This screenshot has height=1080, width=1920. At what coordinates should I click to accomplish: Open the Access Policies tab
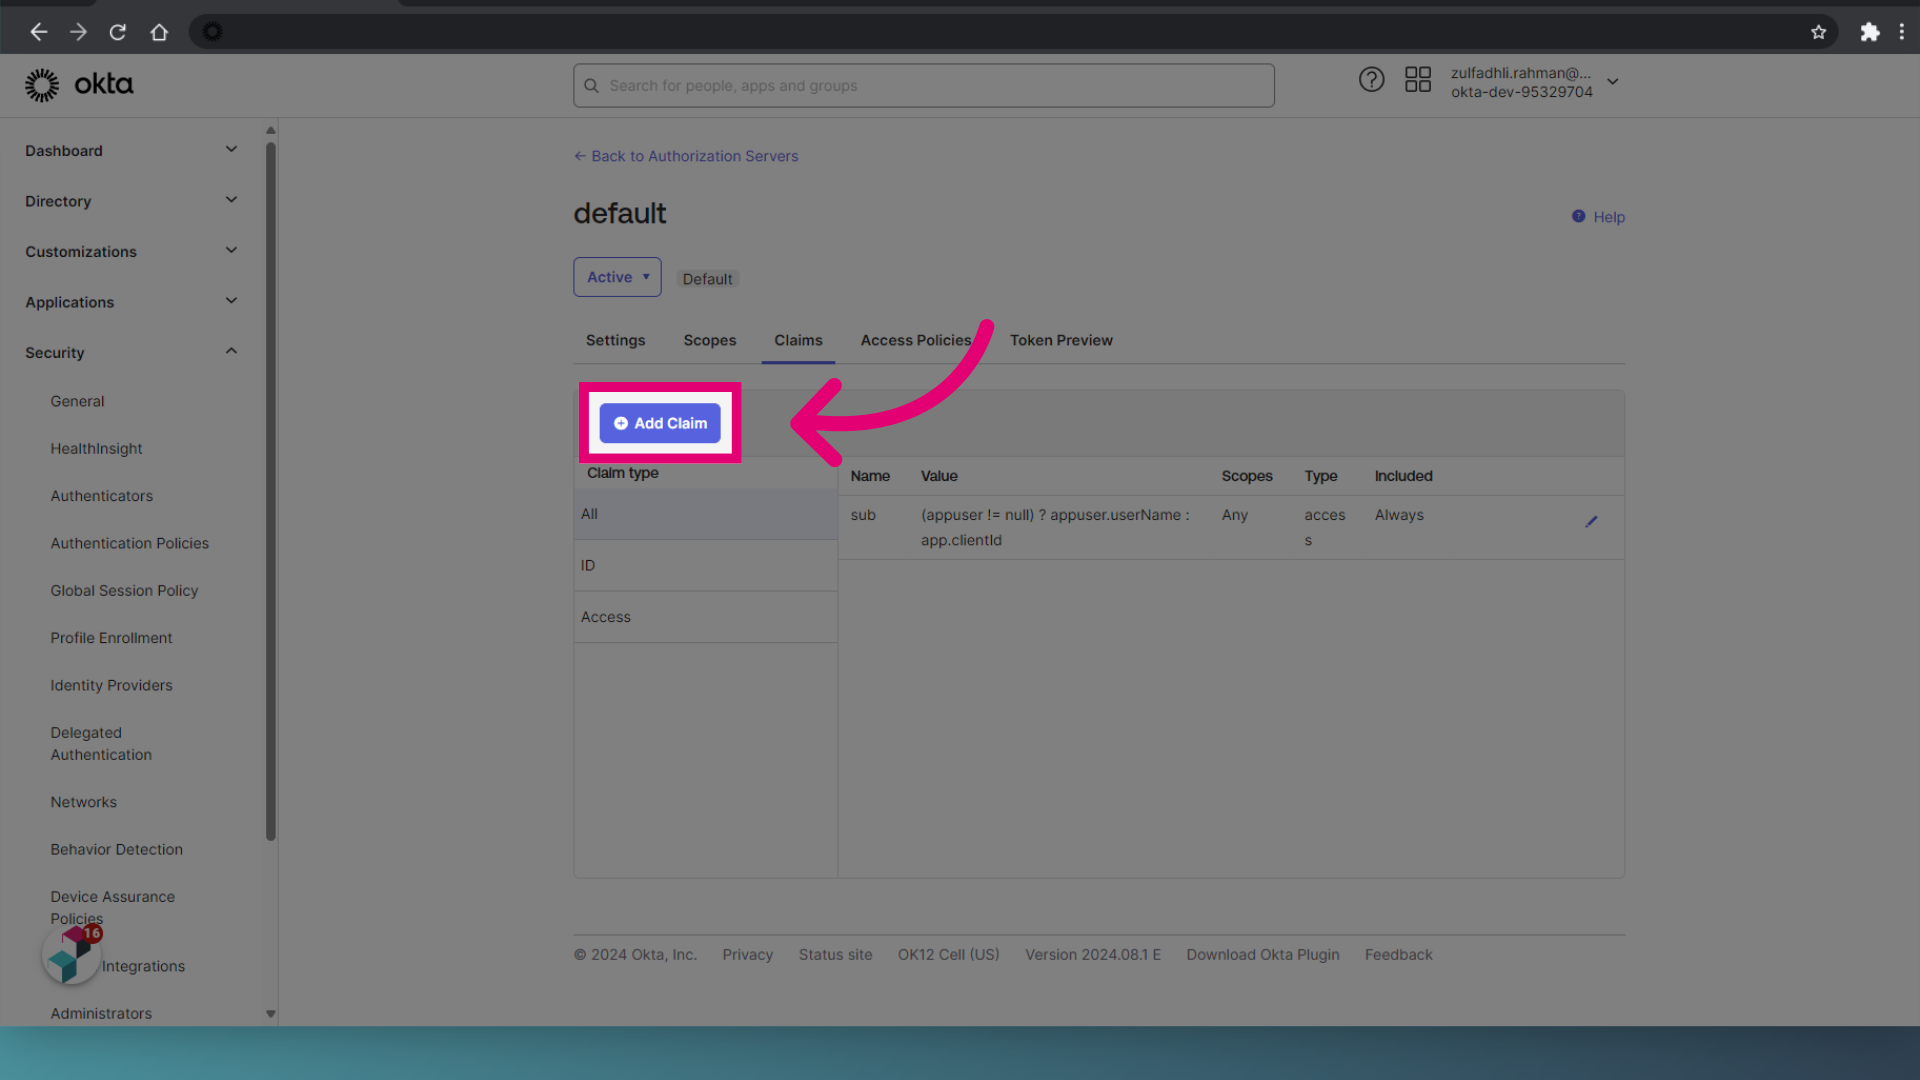[915, 340]
